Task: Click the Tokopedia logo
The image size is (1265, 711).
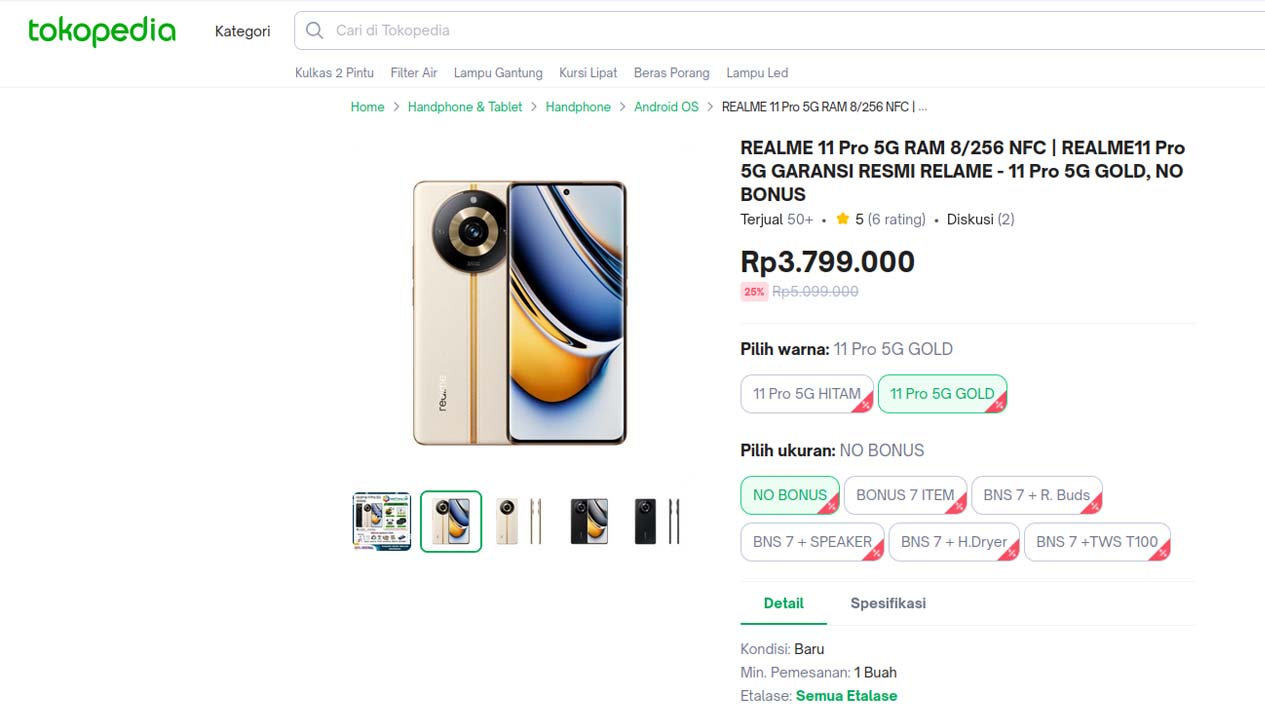Action: [x=100, y=31]
